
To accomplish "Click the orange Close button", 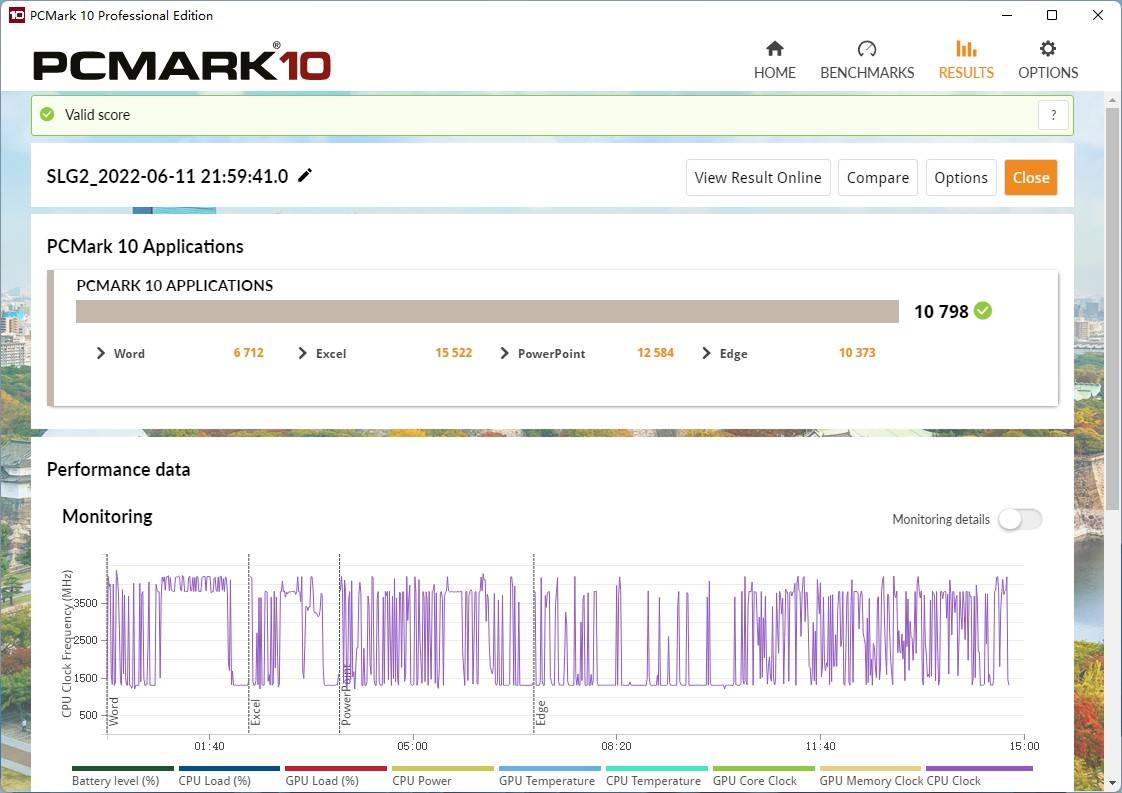I will click(x=1030, y=177).
